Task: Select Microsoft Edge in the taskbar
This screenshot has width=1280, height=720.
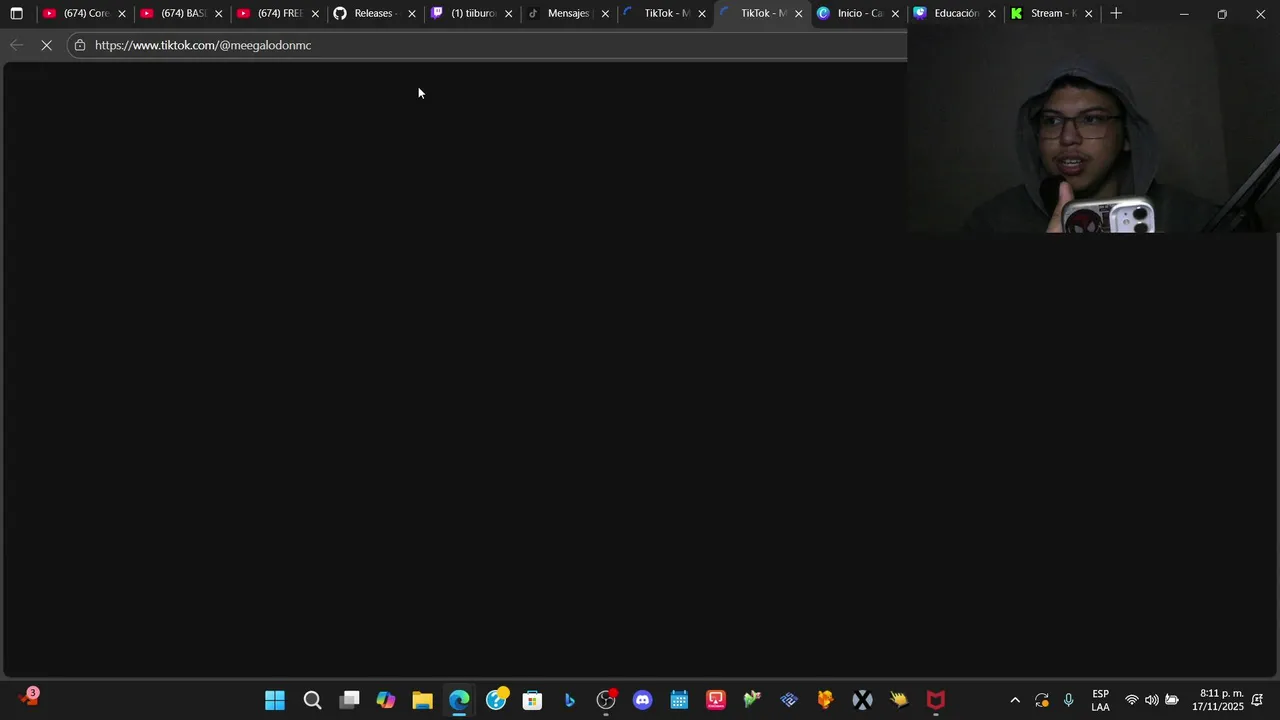Action: tap(459, 700)
